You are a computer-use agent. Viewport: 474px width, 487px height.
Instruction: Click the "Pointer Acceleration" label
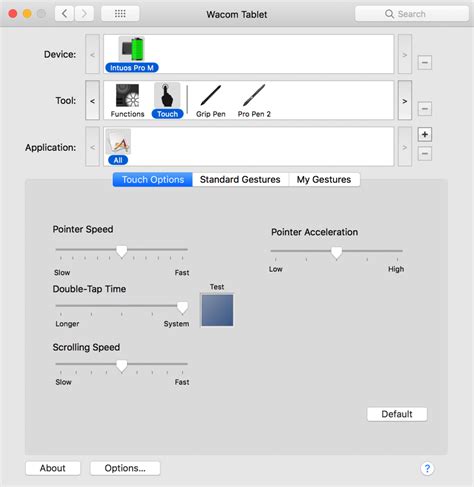(314, 232)
